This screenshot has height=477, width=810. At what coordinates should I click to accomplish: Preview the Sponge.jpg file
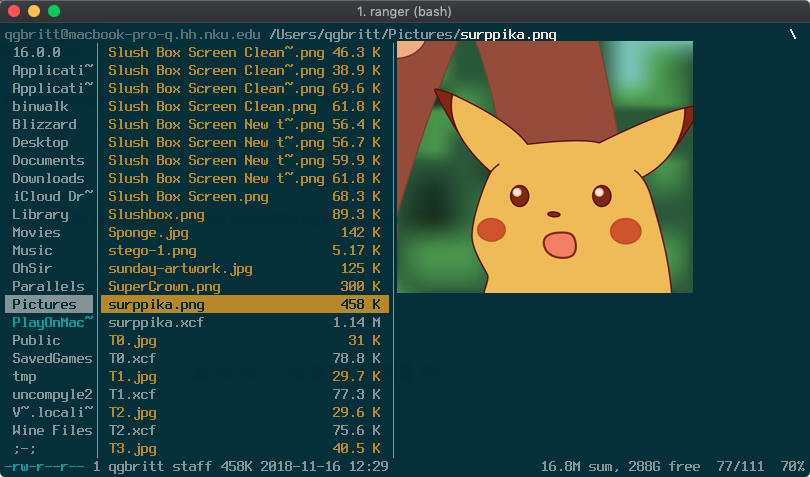(244, 233)
